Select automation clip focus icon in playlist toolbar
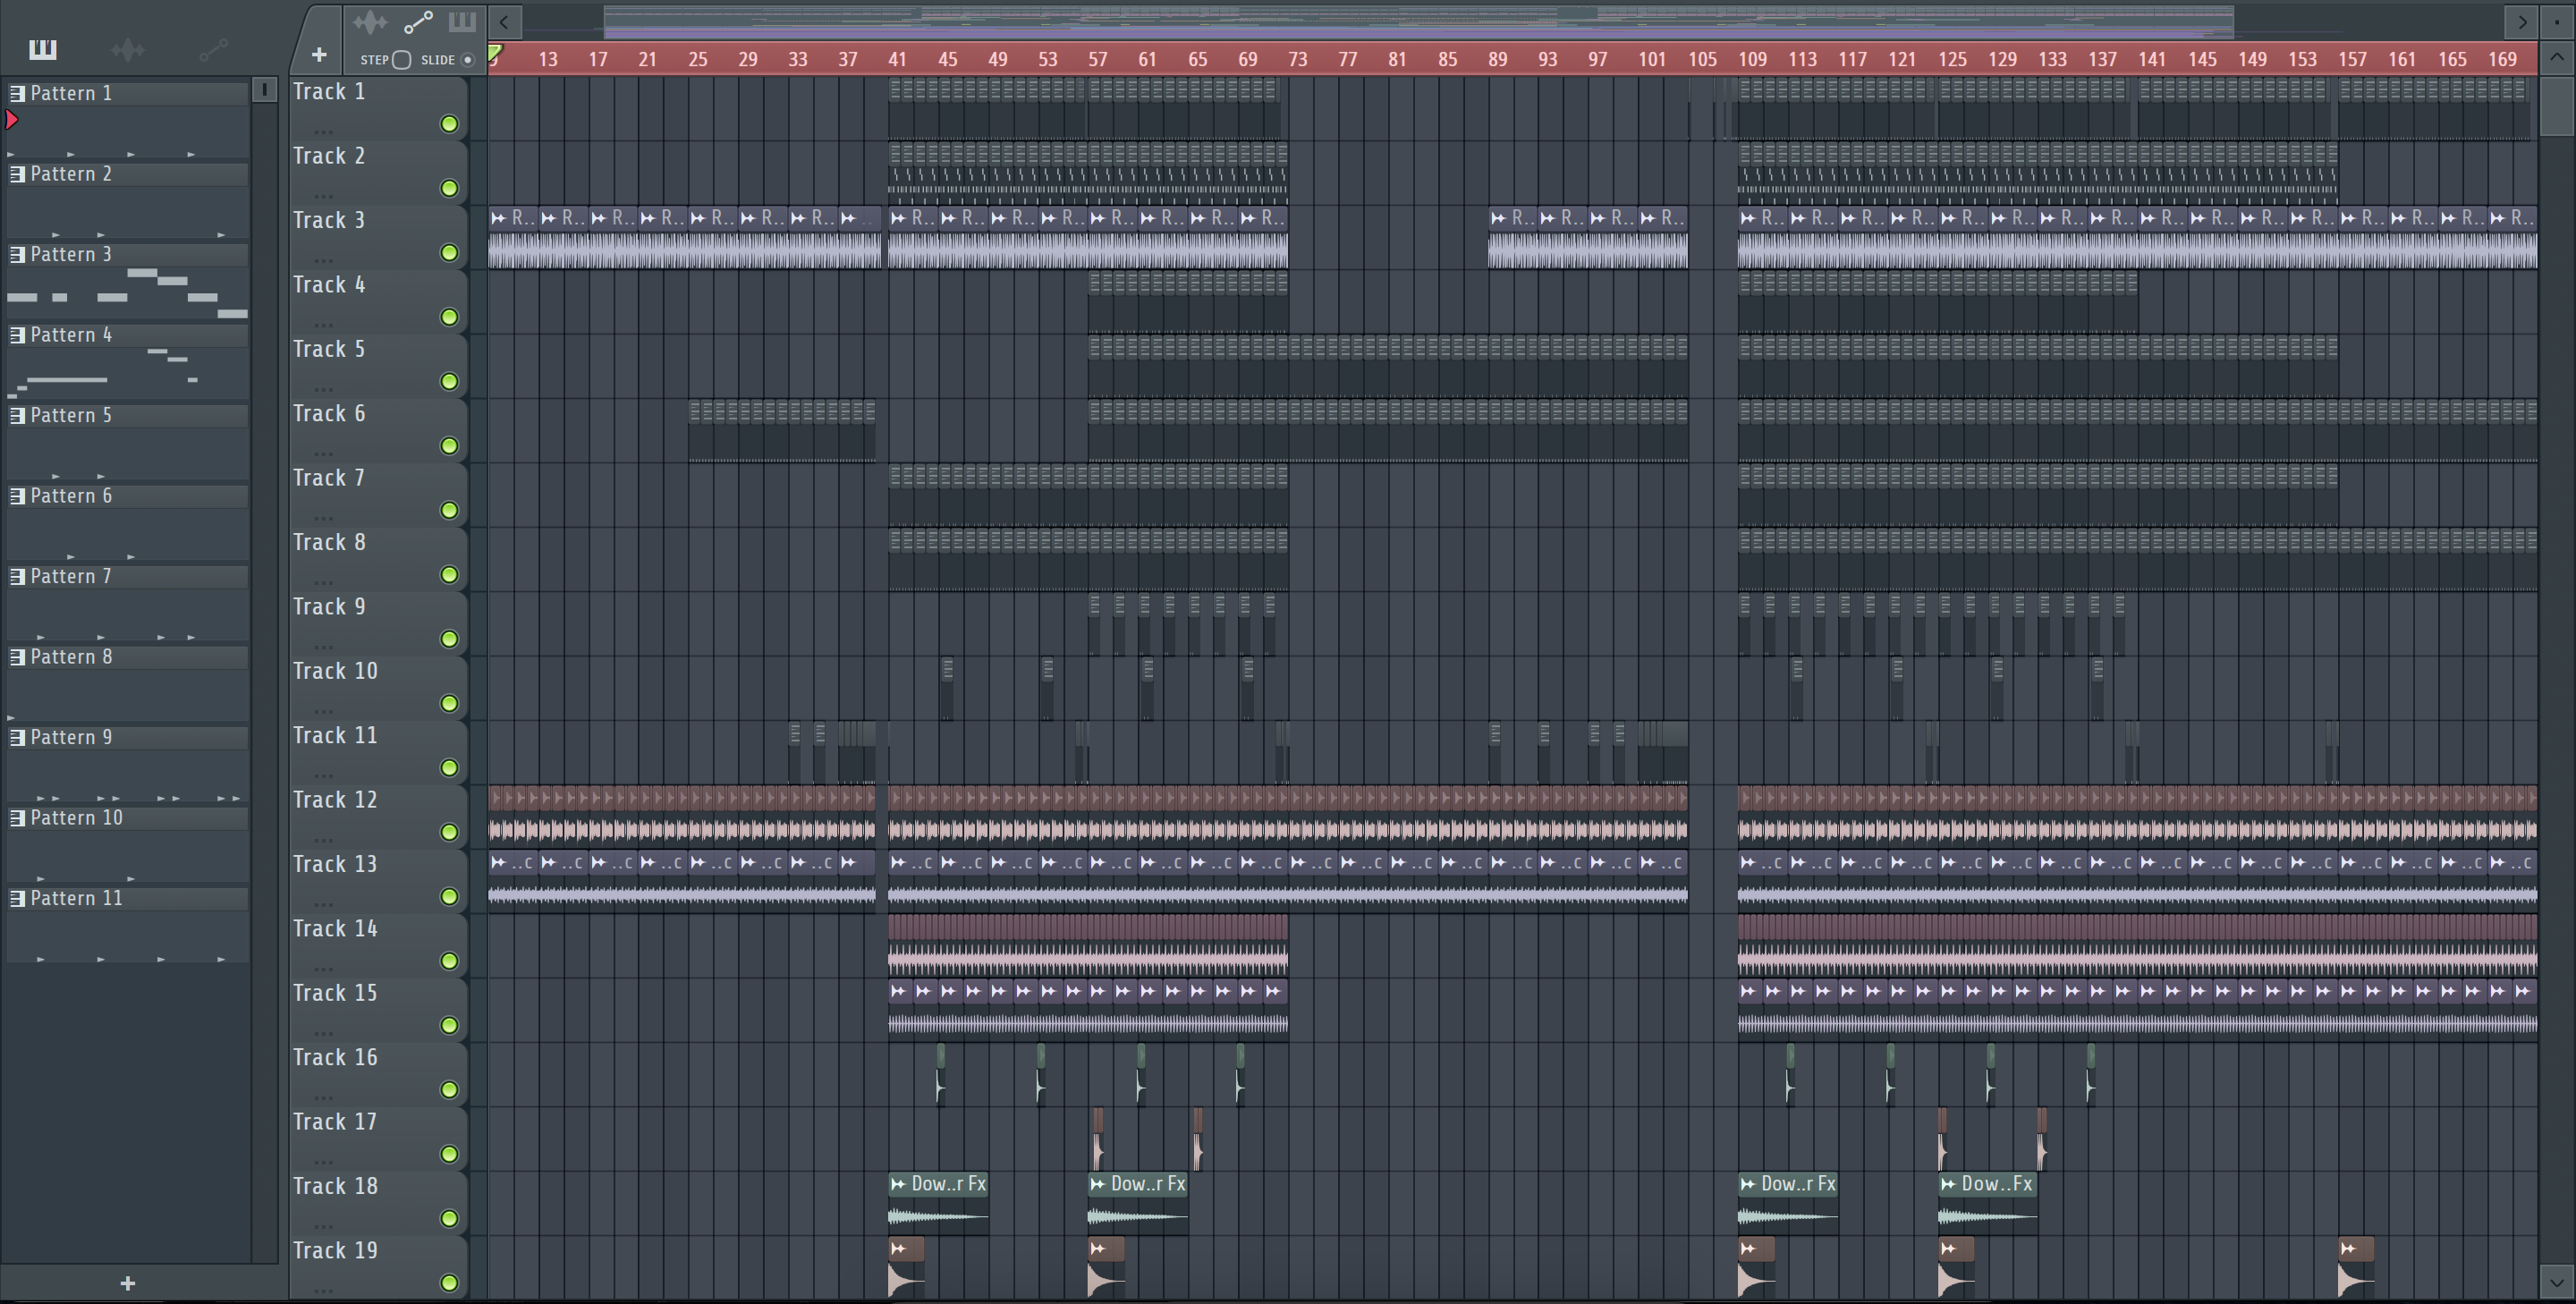Viewport: 2576px width, 1304px height. pos(418,22)
